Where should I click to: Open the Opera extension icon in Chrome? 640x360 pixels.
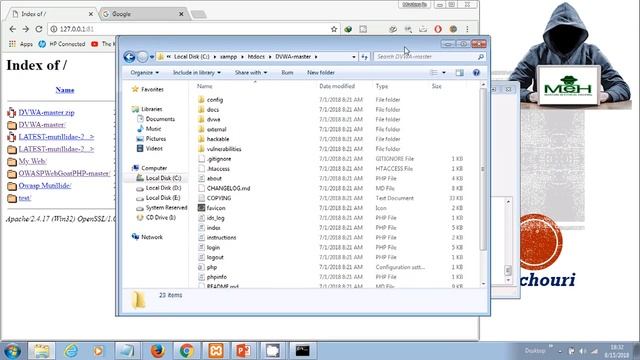438,29
